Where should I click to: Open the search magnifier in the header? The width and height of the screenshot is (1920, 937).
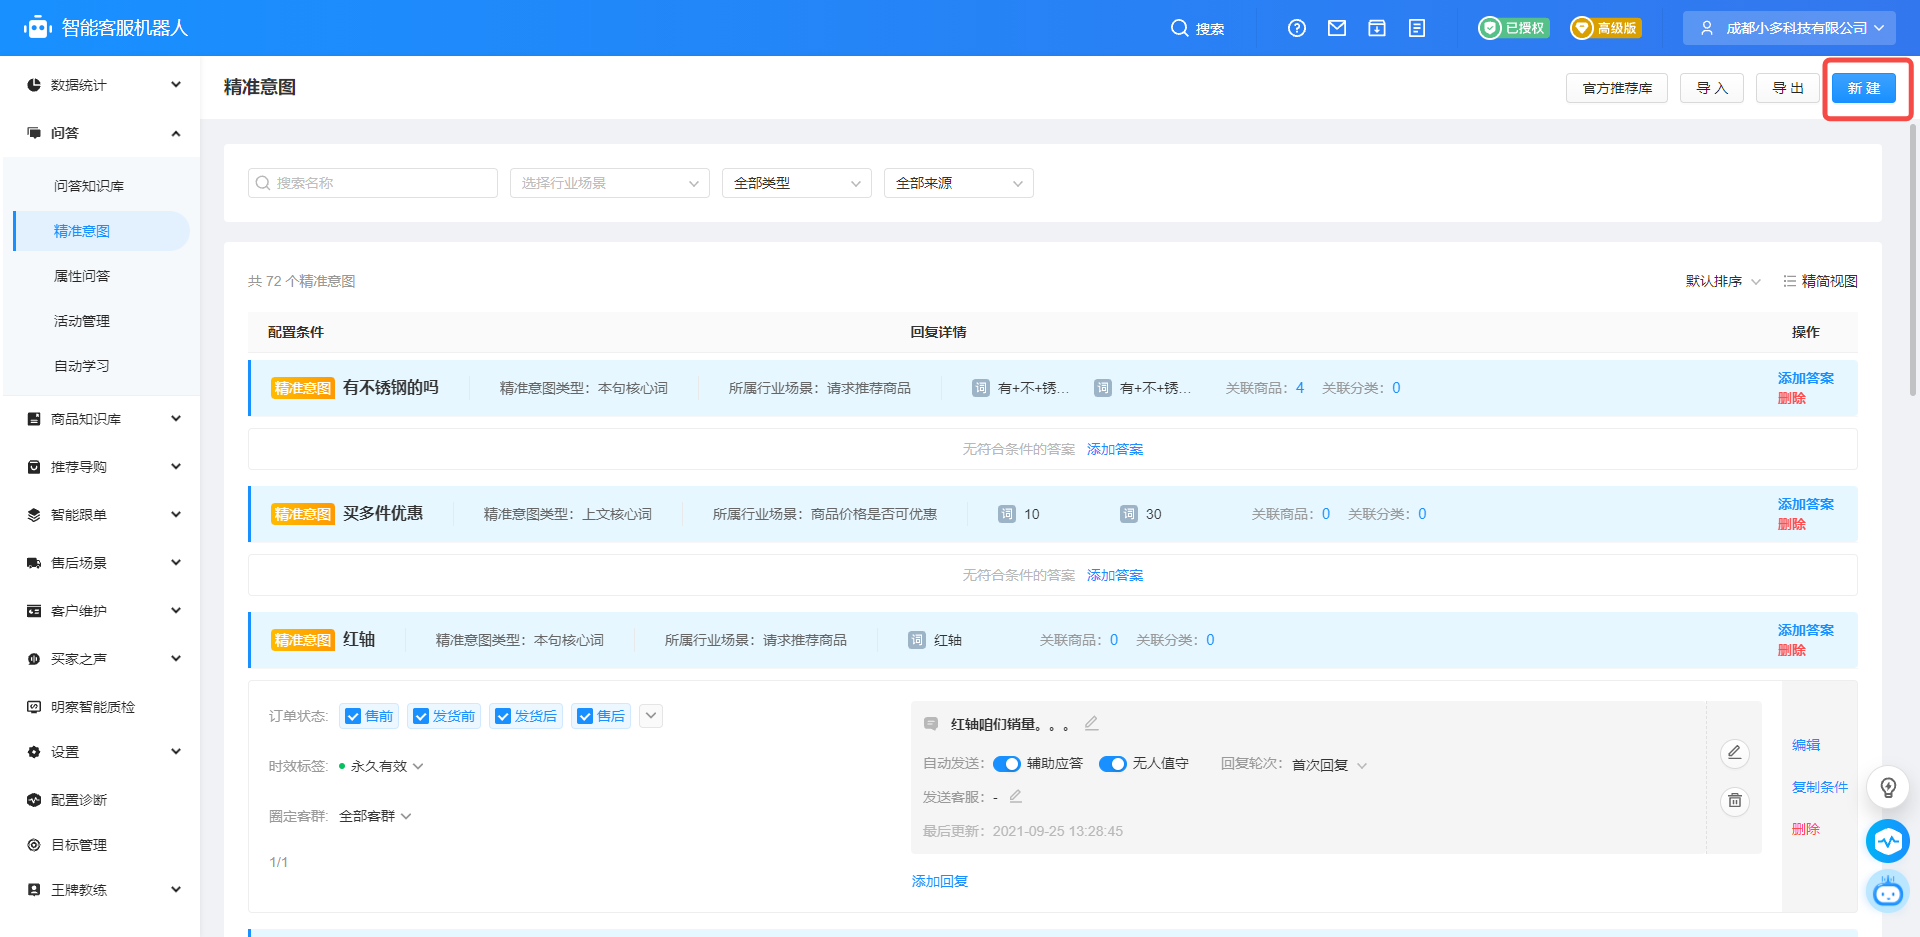1180,28
